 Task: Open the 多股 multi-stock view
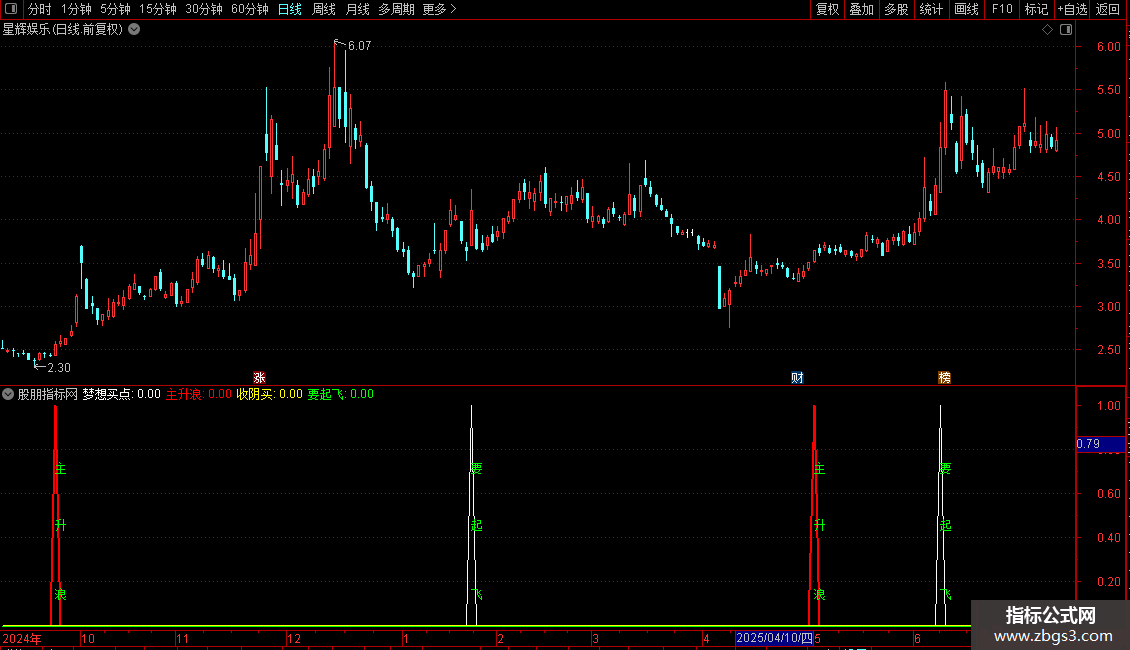[x=896, y=9]
